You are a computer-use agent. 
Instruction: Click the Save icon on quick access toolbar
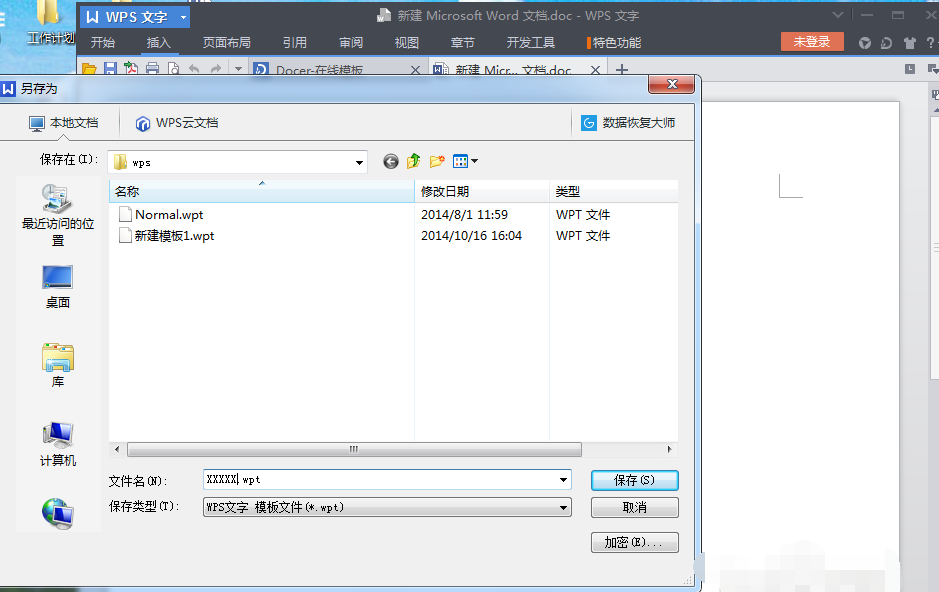[110, 68]
